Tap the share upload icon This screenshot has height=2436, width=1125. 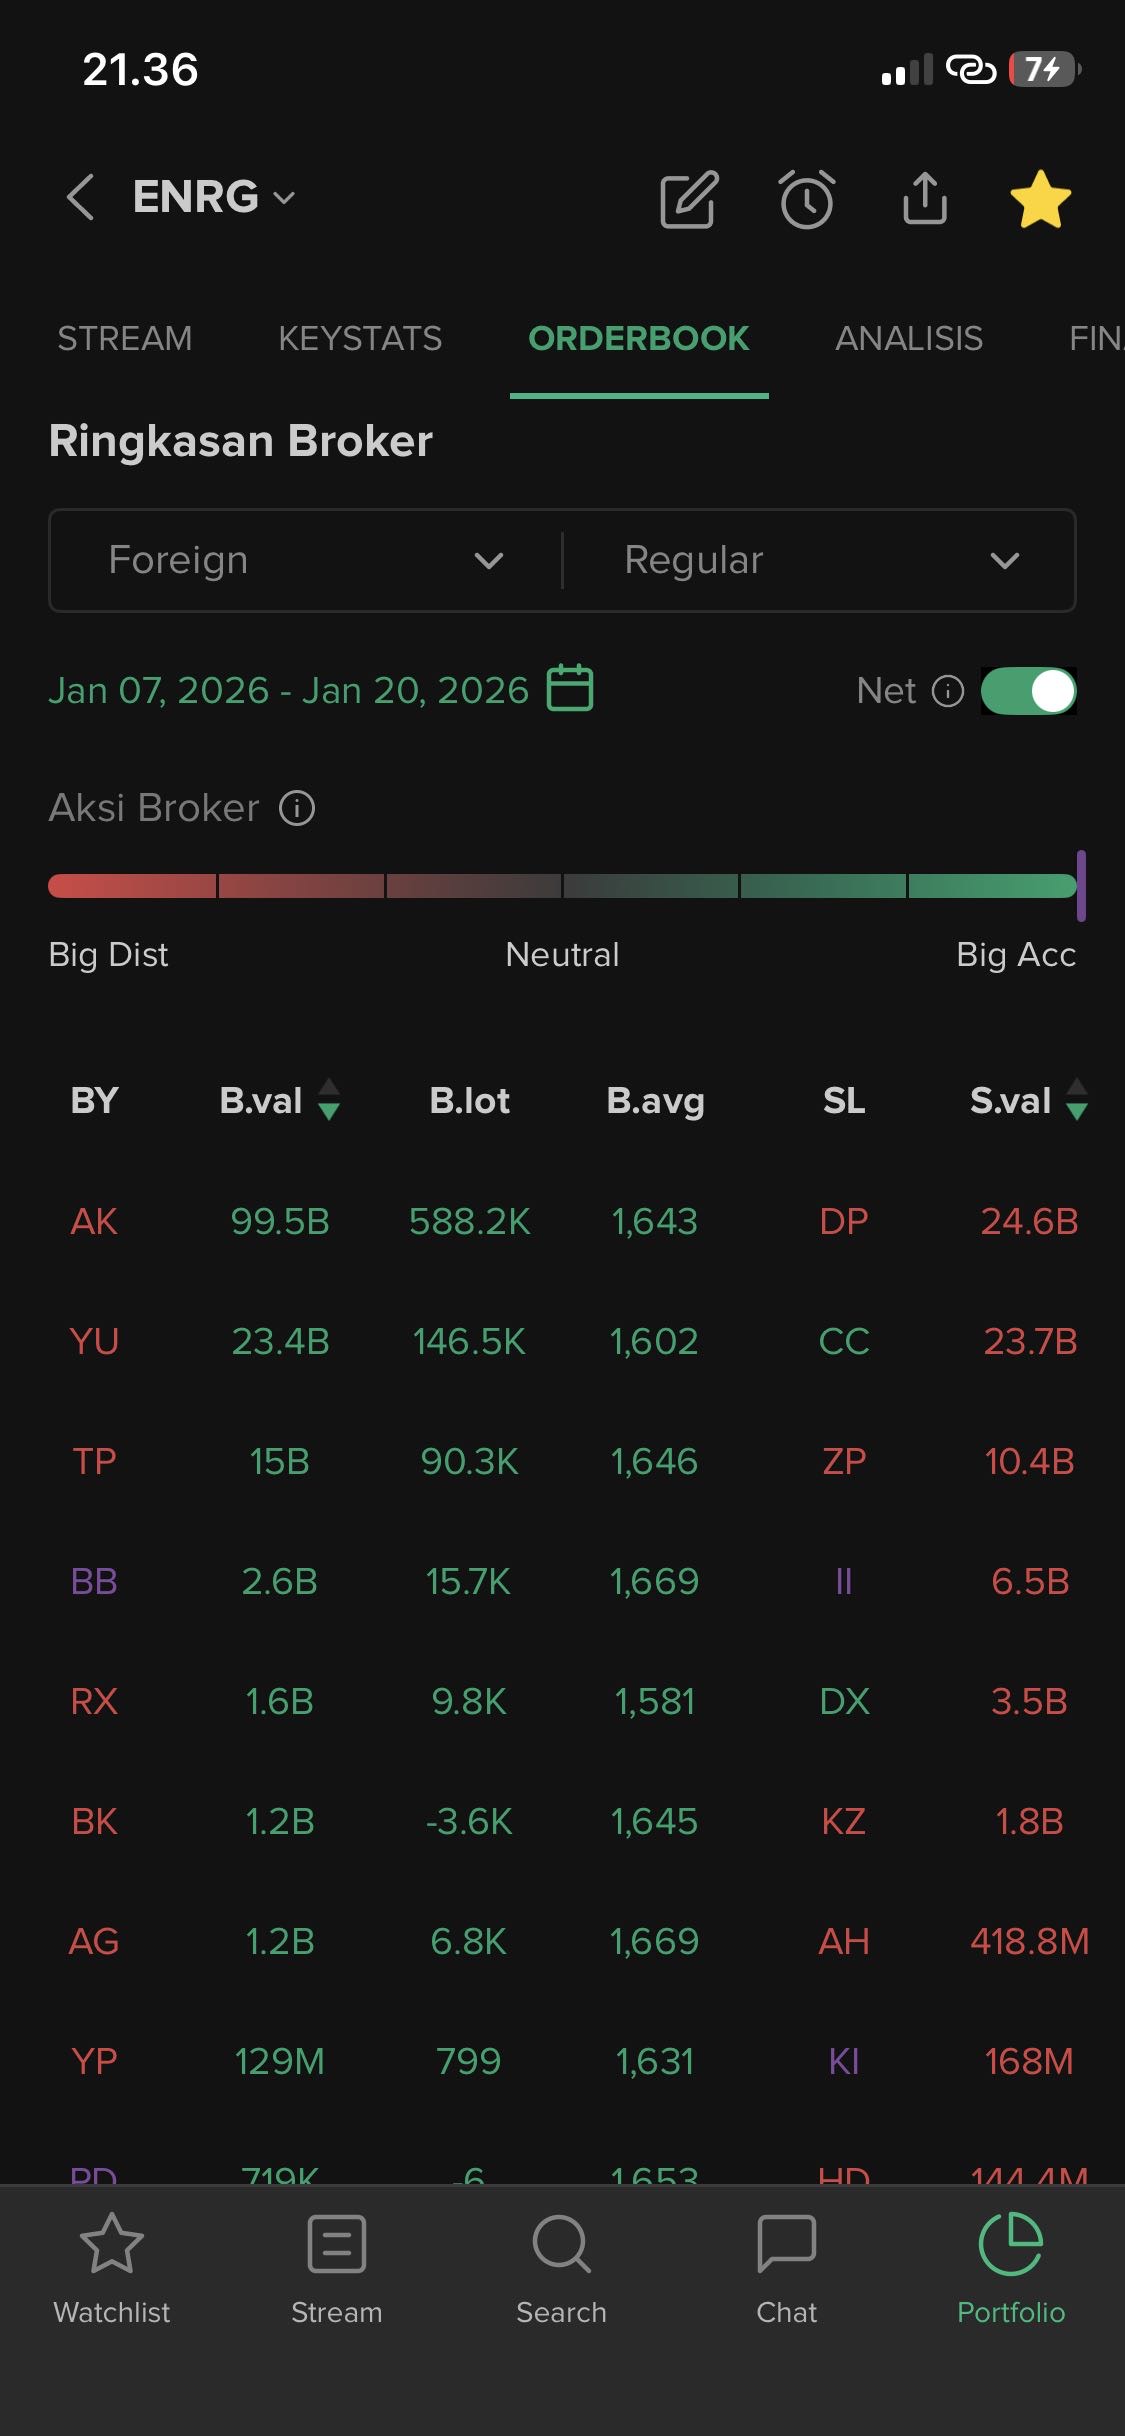coord(925,198)
